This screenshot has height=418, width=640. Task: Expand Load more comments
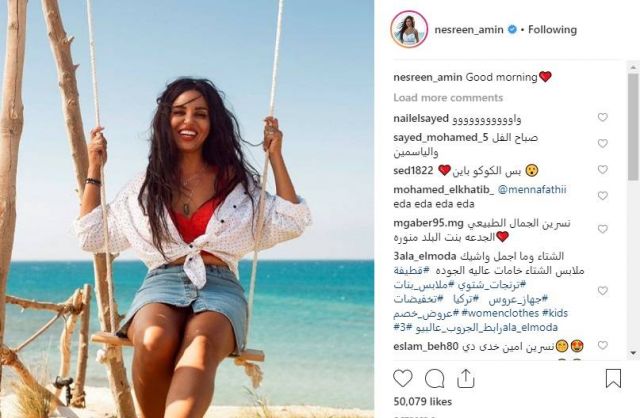click(x=448, y=98)
